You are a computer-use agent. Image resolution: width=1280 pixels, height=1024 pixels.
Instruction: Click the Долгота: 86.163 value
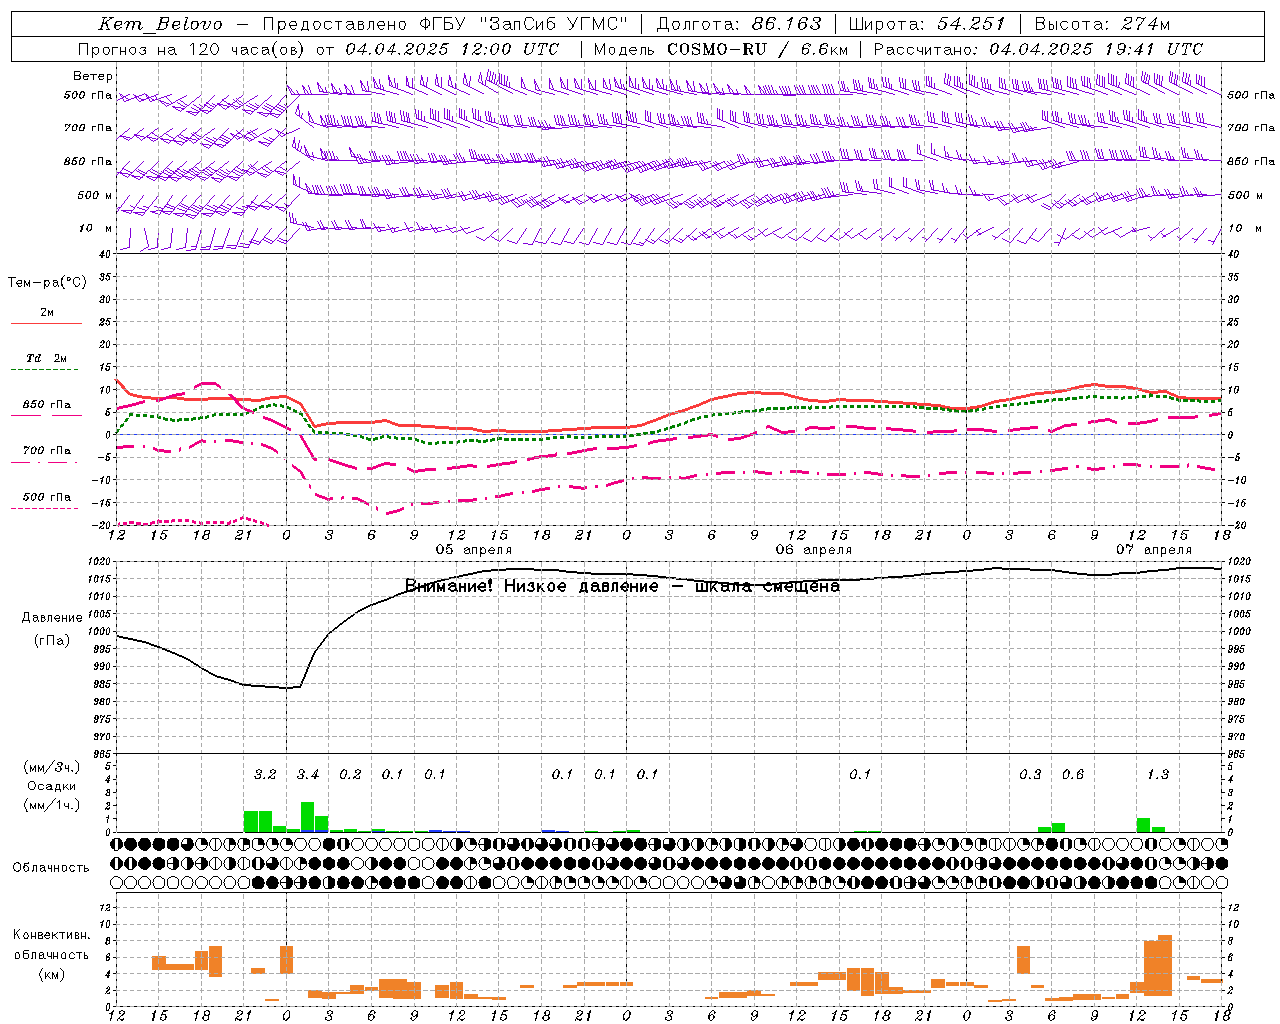[x=739, y=24]
